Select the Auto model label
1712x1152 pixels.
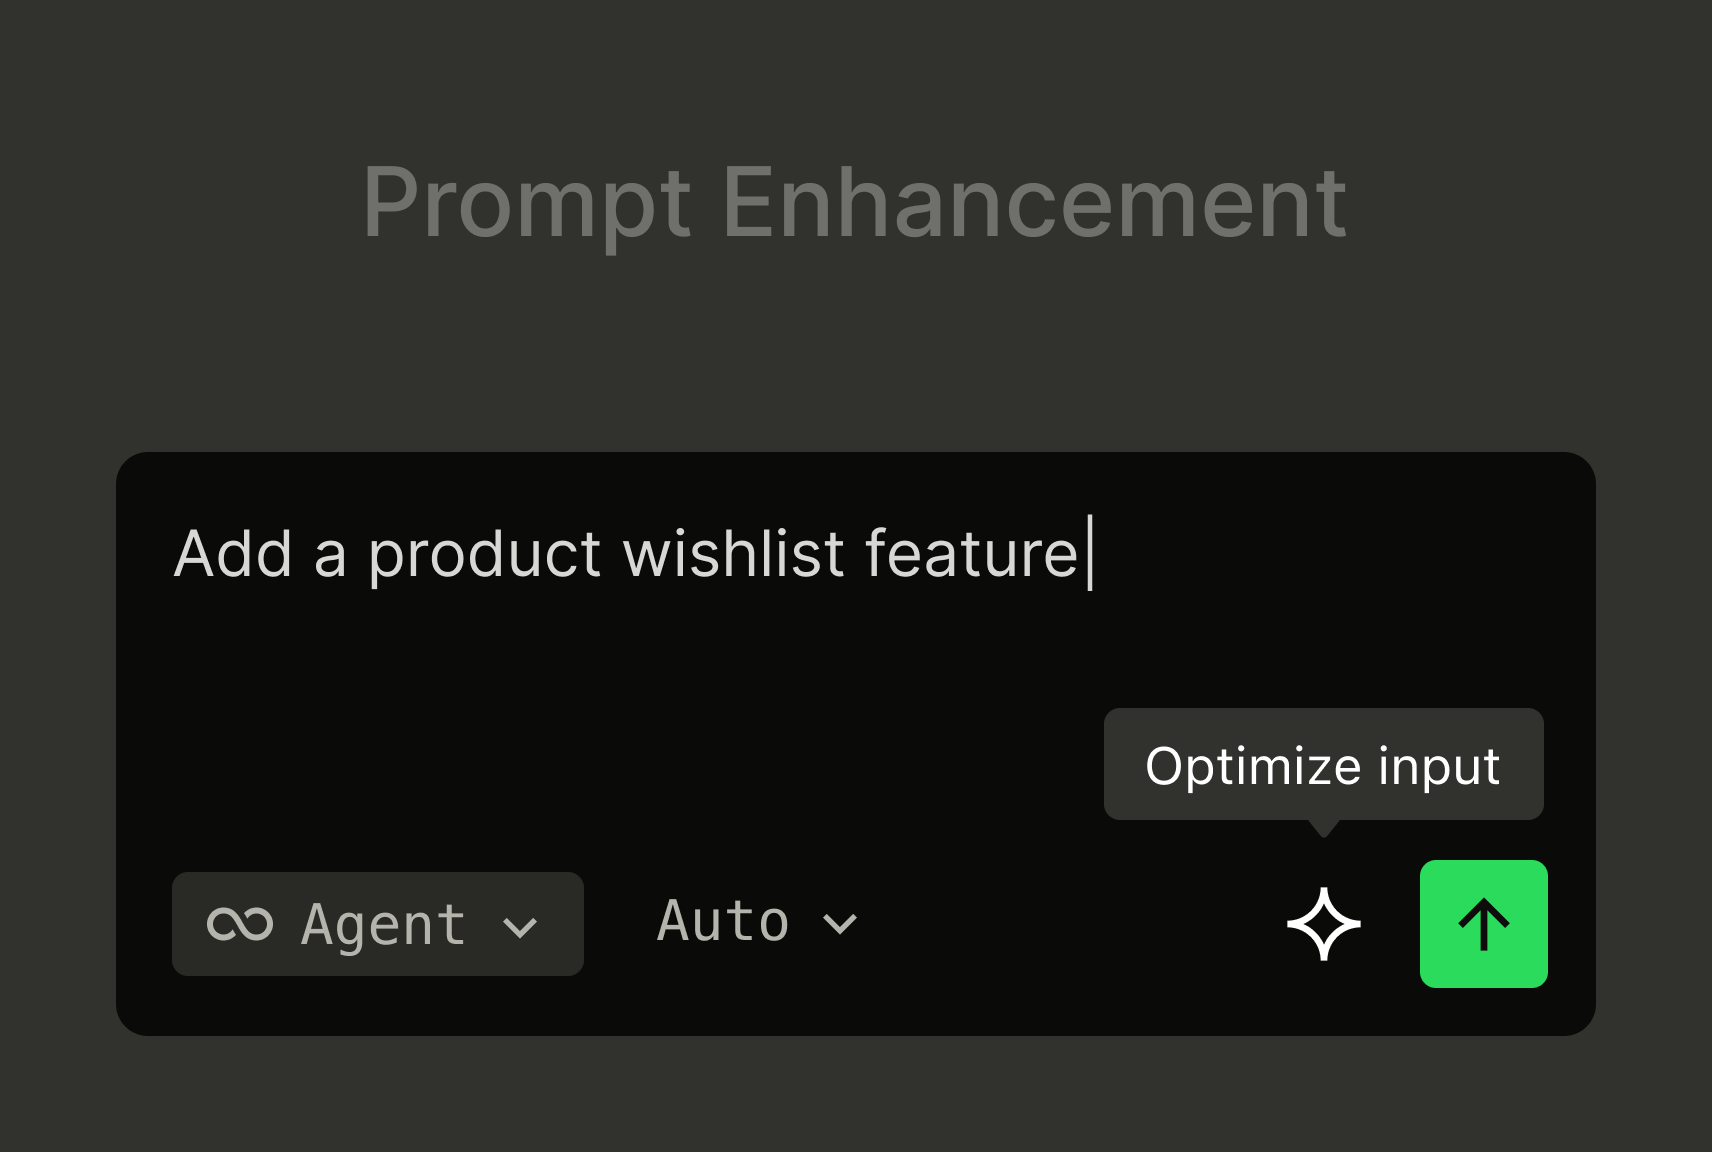click(723, 922)
